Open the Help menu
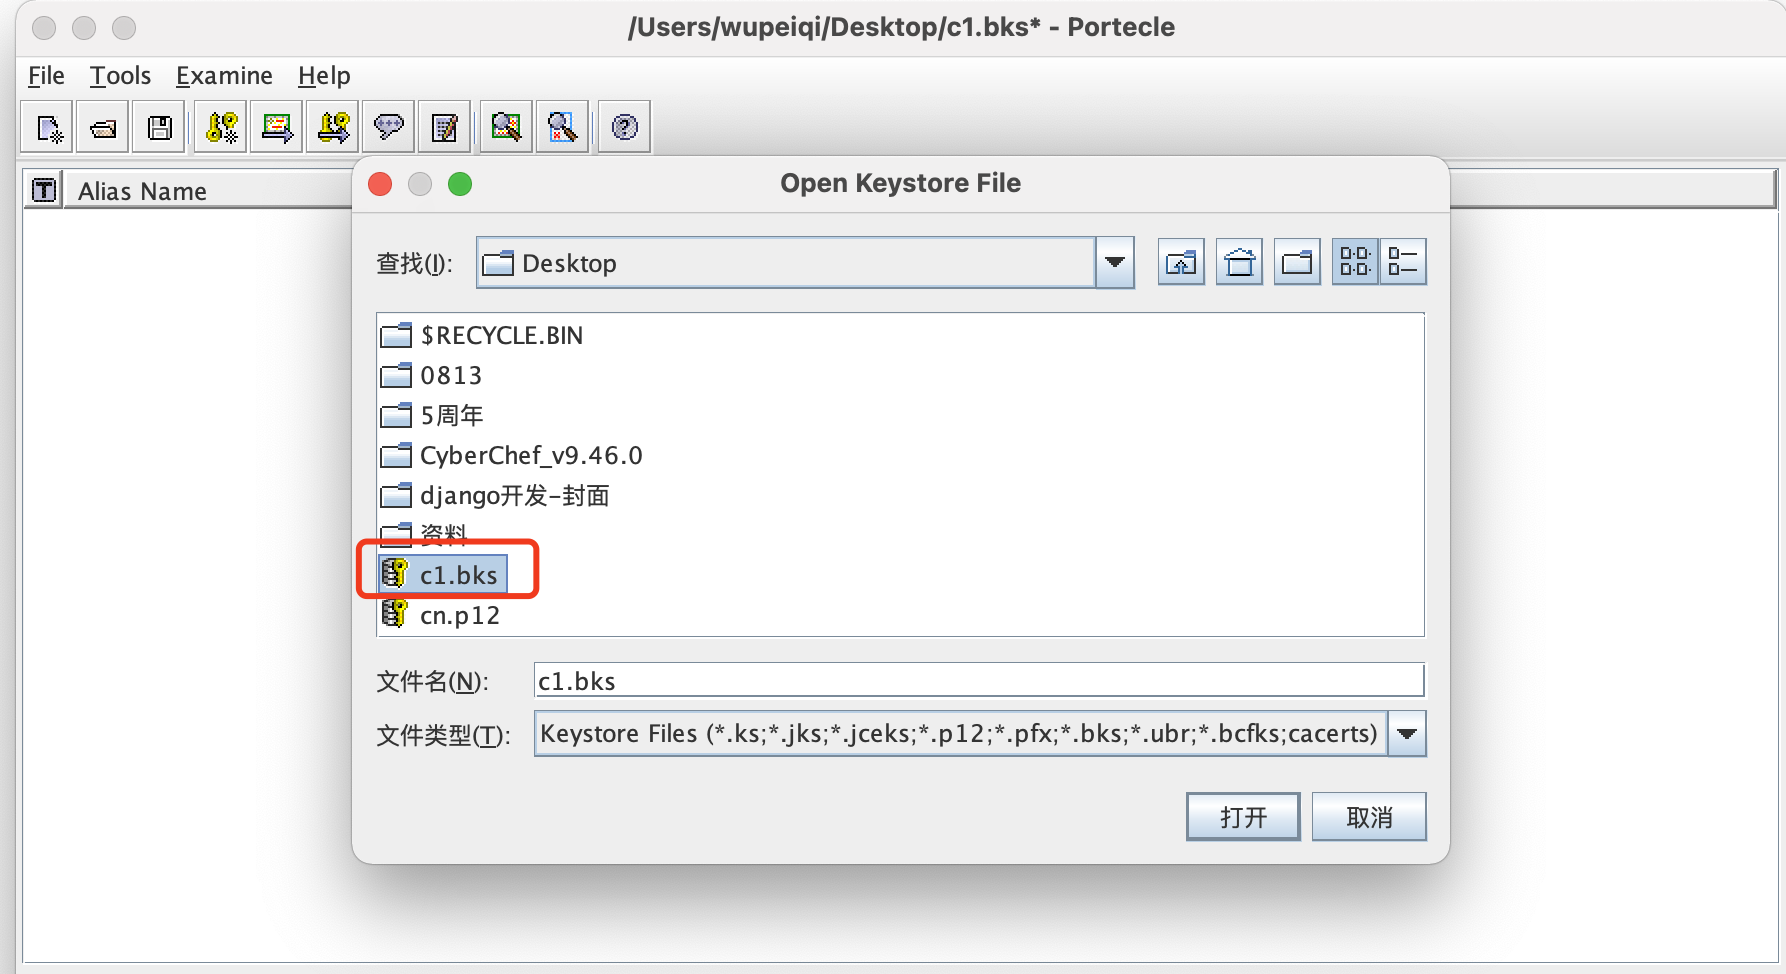Viewport: 1786px width, 974px height. pos(324,76)
